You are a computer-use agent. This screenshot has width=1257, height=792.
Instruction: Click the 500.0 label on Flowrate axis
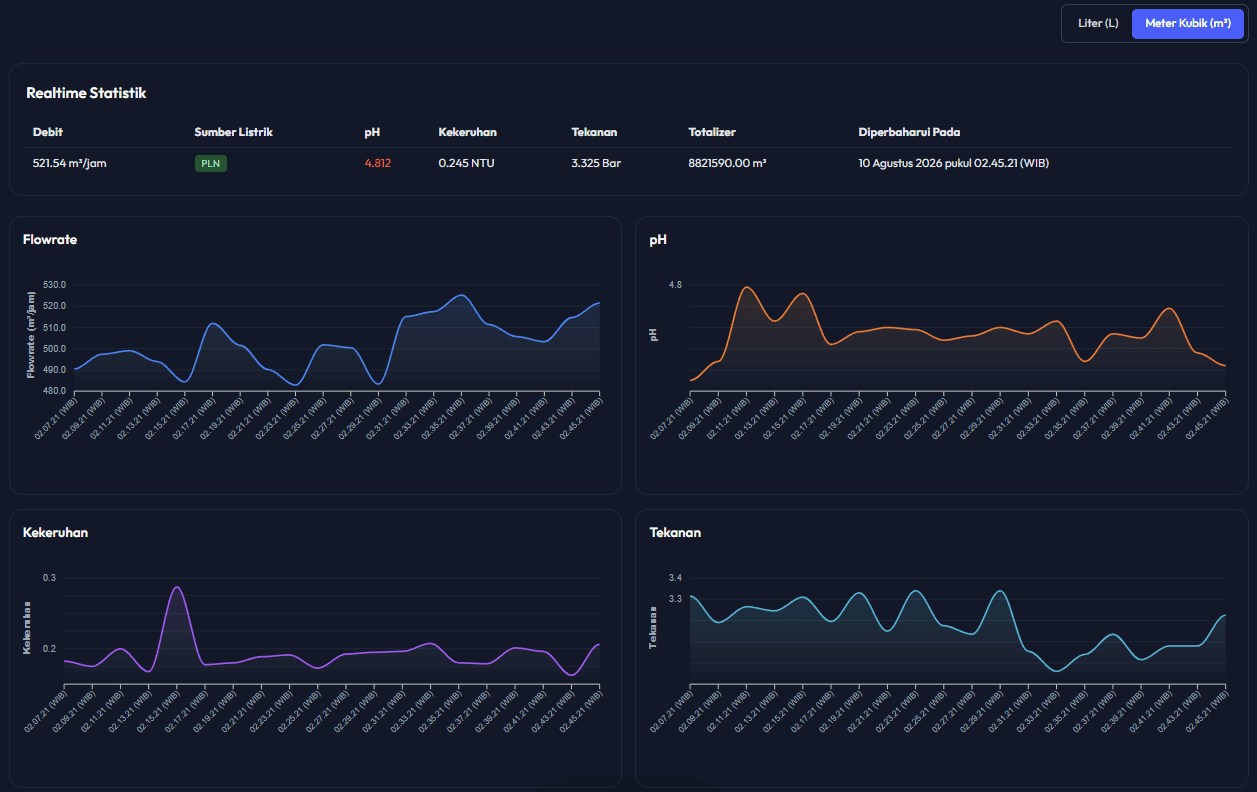click(54, 348)
